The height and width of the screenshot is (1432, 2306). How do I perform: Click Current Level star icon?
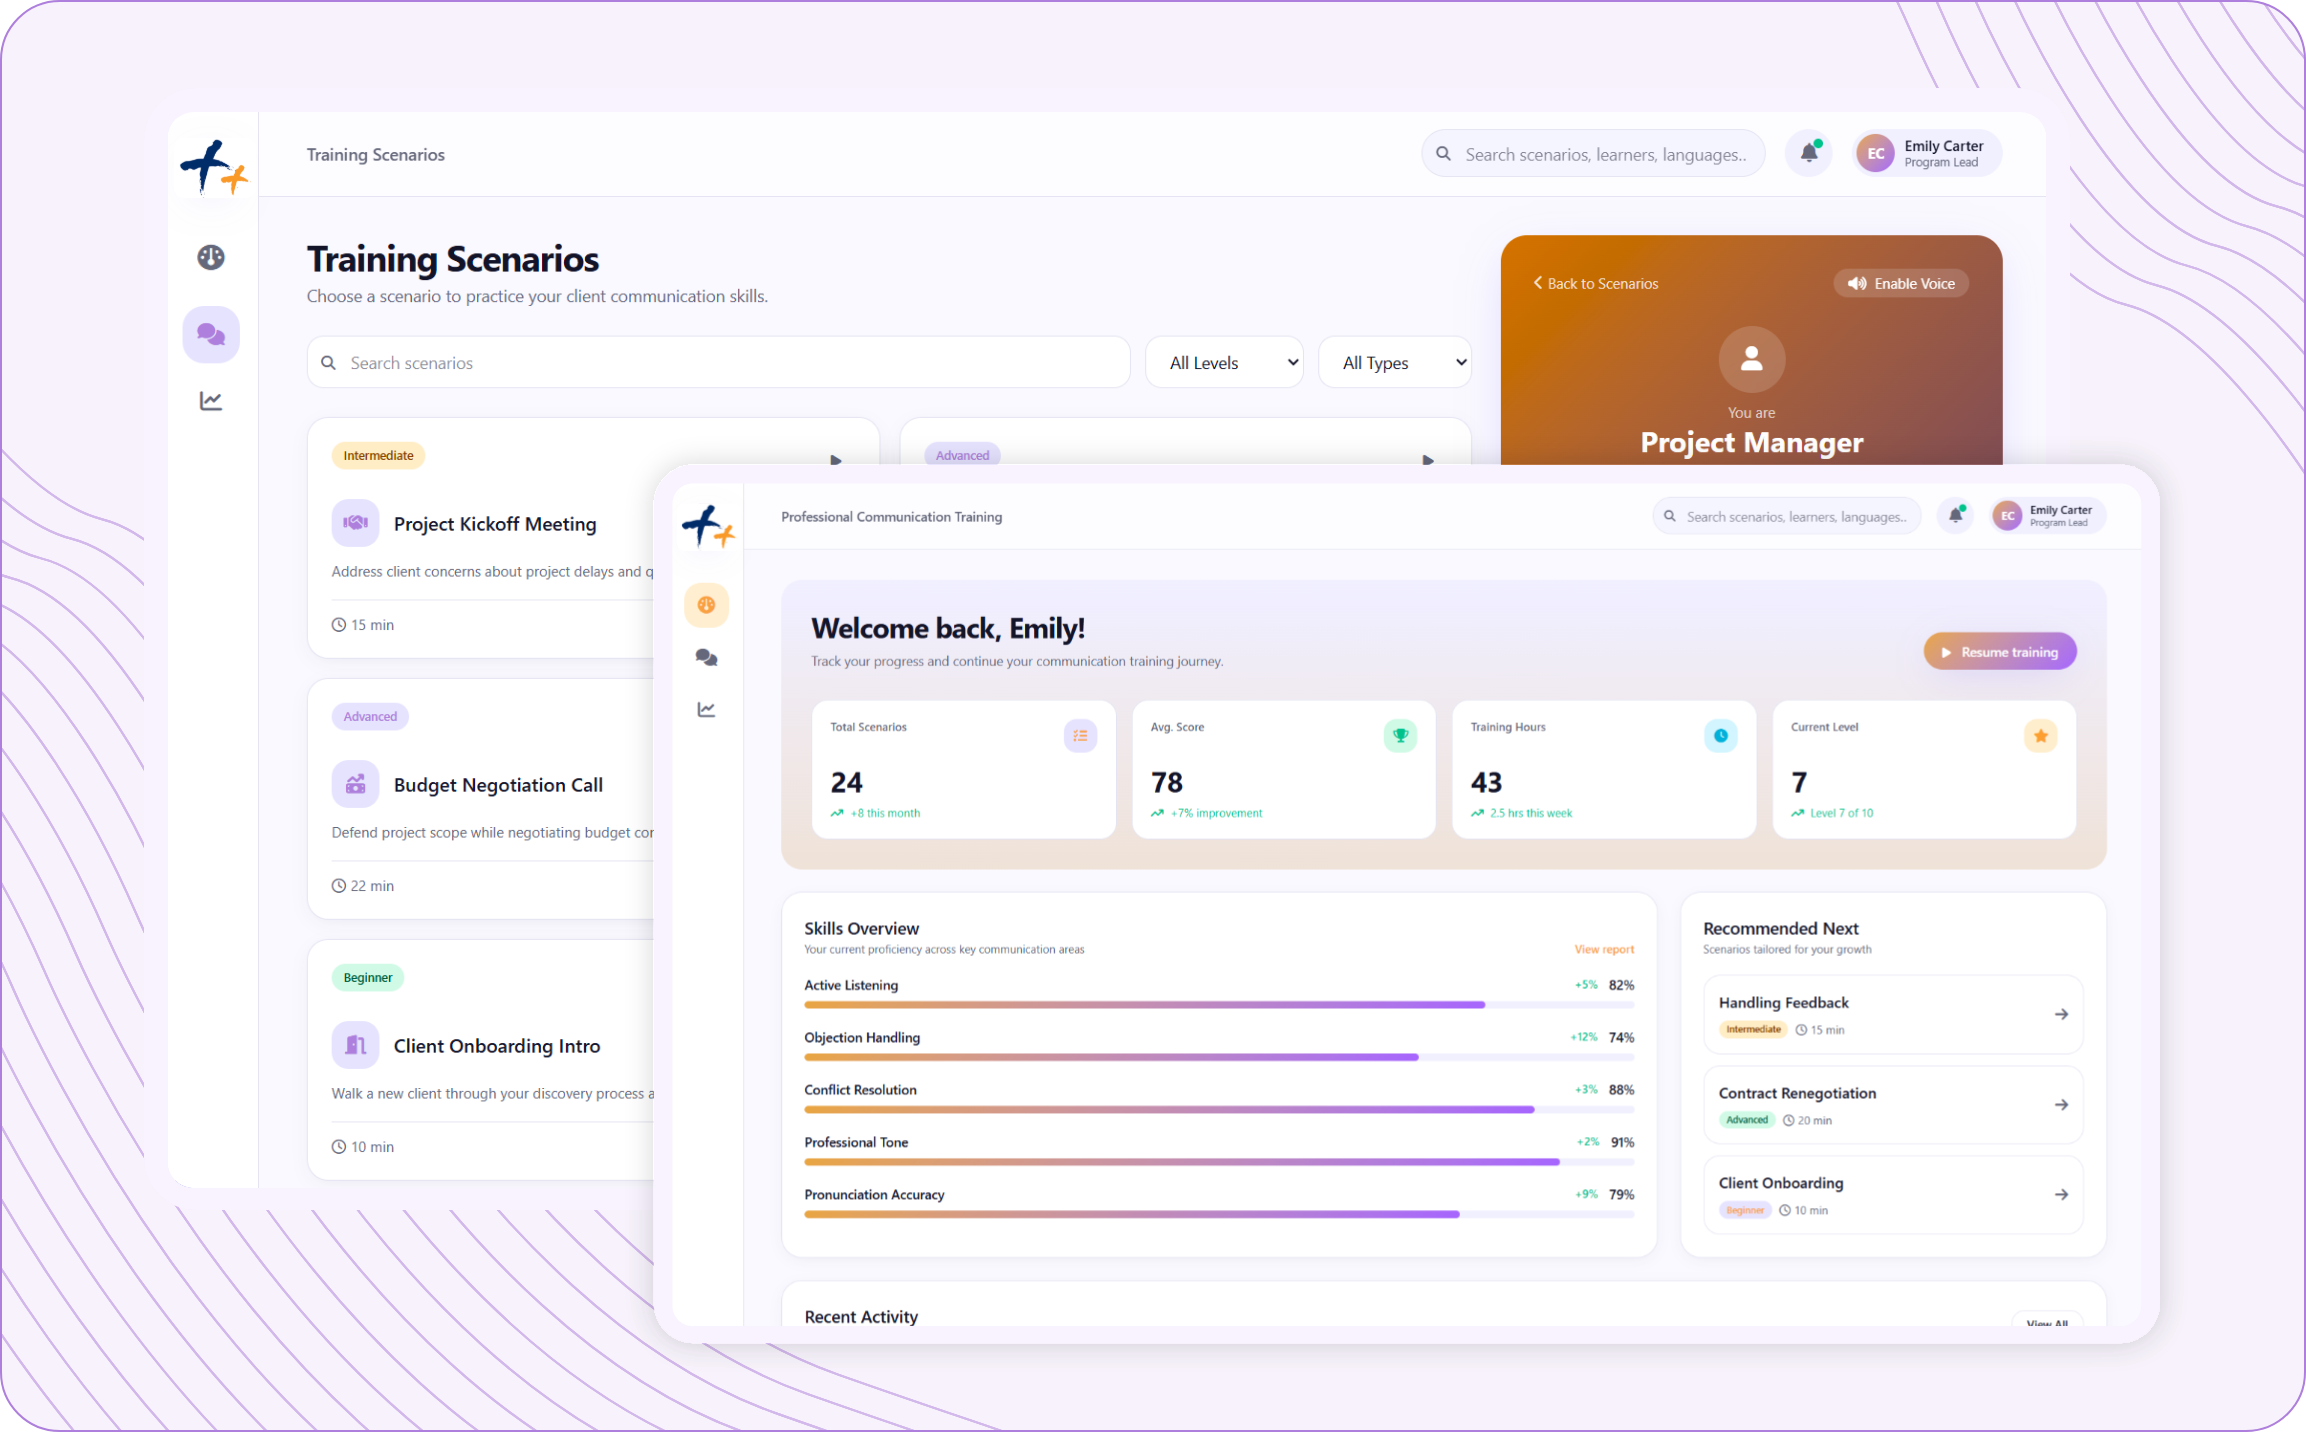[2040, 736]
